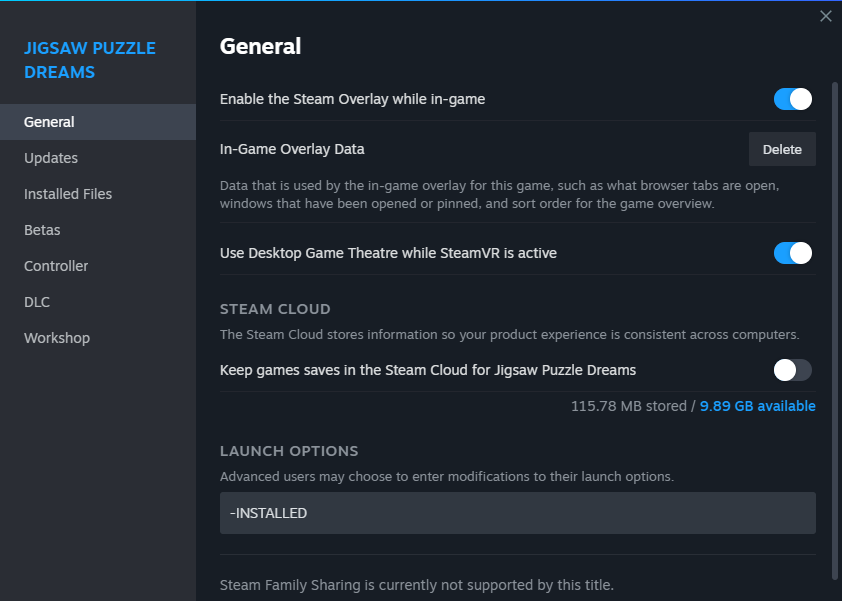Click the Jigsaw Puzzle Dreams title
The image size is (842, 601).
90,60
